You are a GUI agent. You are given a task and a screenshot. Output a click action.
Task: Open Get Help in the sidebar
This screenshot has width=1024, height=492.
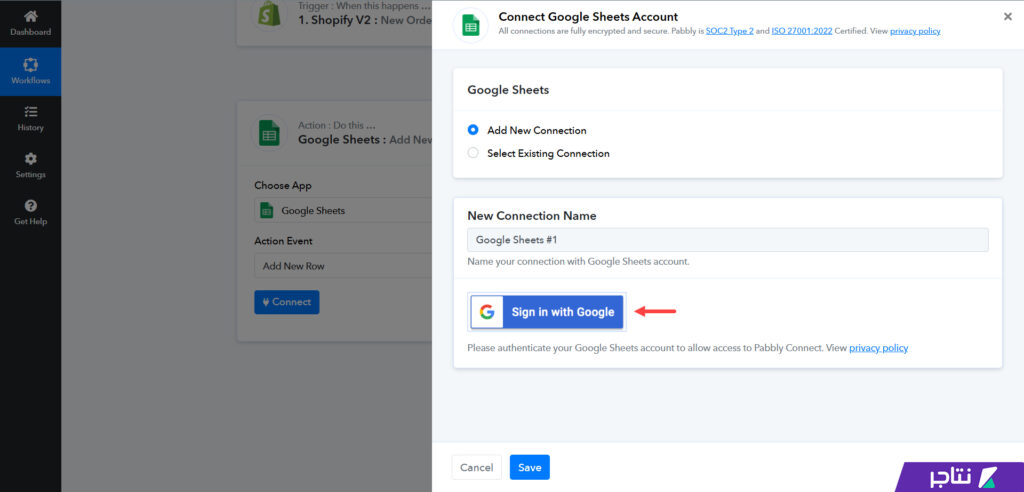coord(30,213)
